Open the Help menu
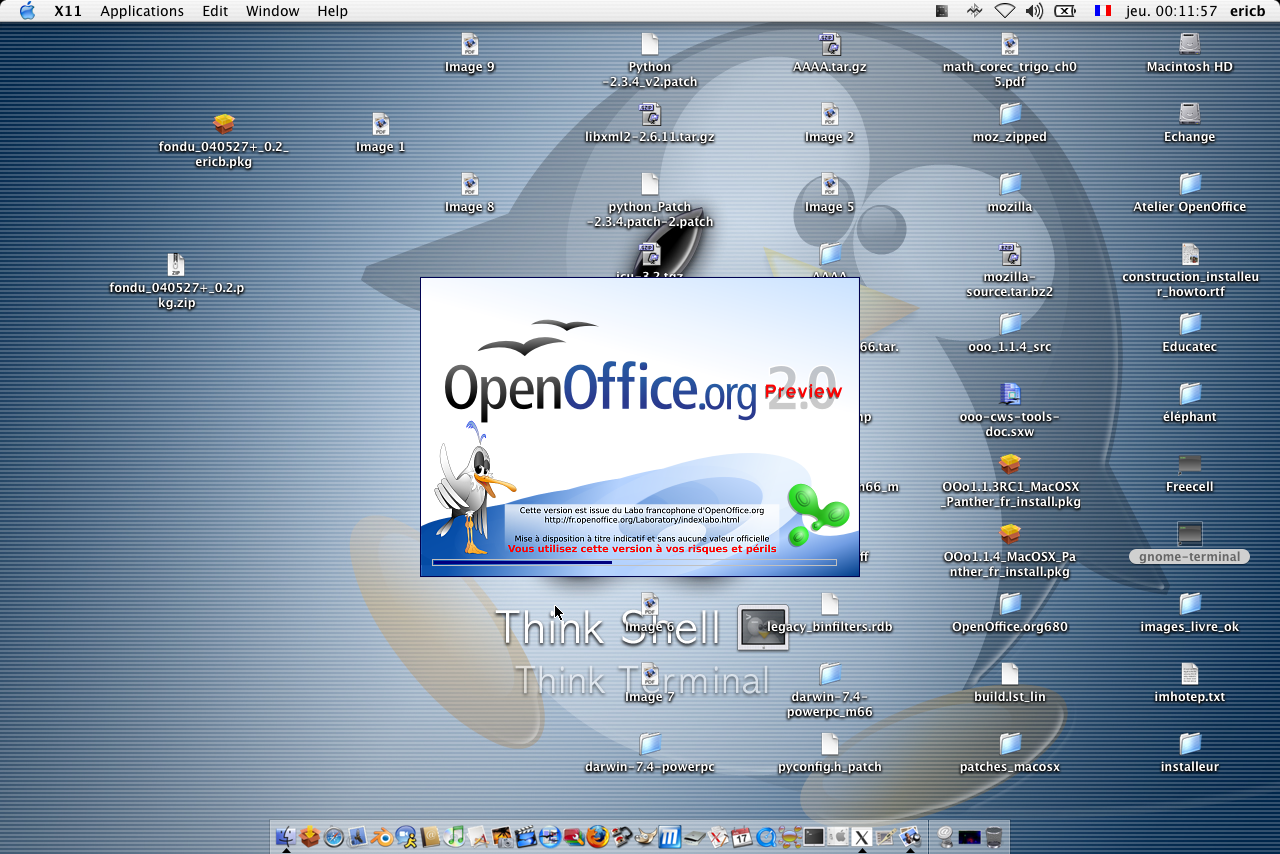The height and width of the screenshot is (854, 1280). tap(332, 11)
